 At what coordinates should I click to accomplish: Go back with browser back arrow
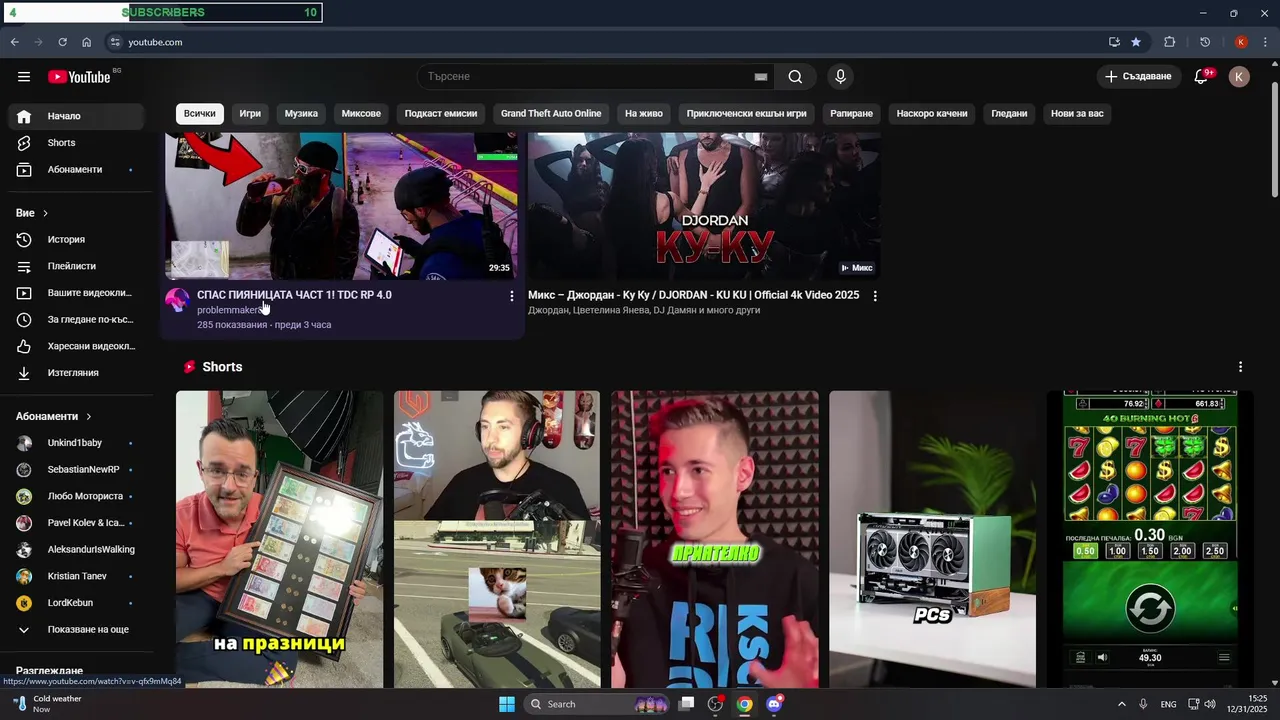click(x=14, y=42)
